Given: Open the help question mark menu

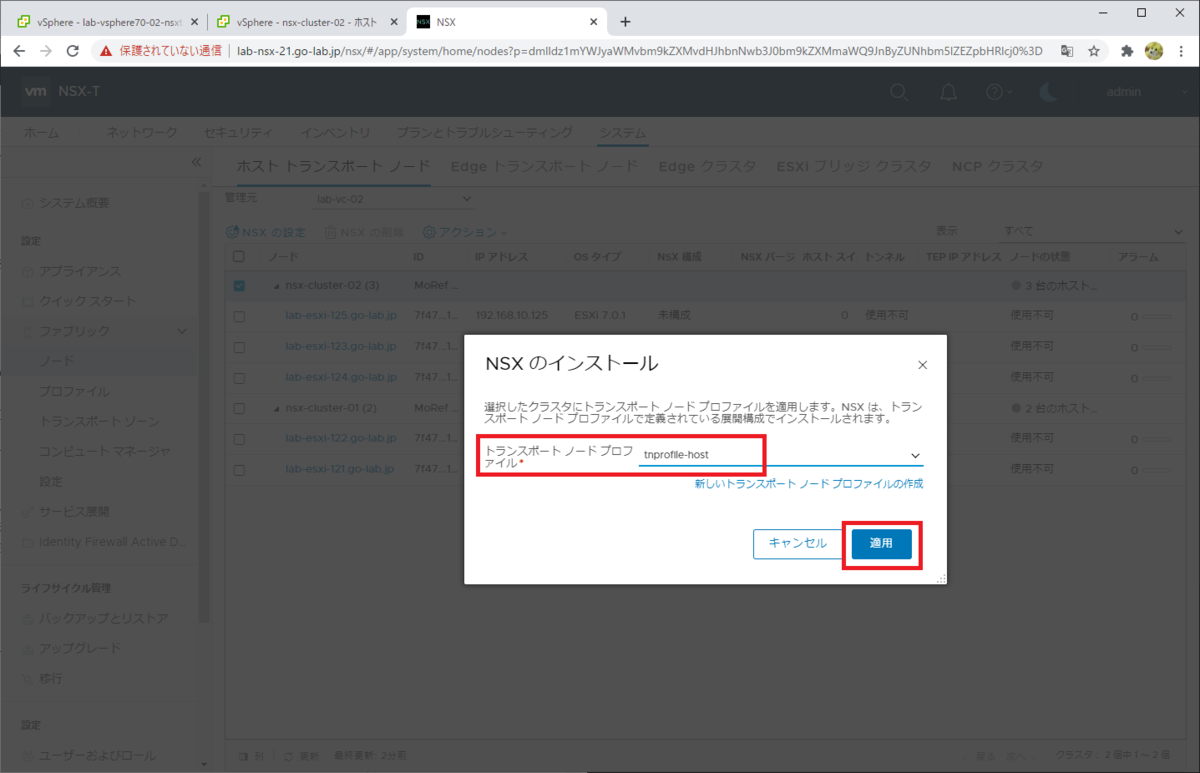Looking at the screenshot, I should 998,92.
